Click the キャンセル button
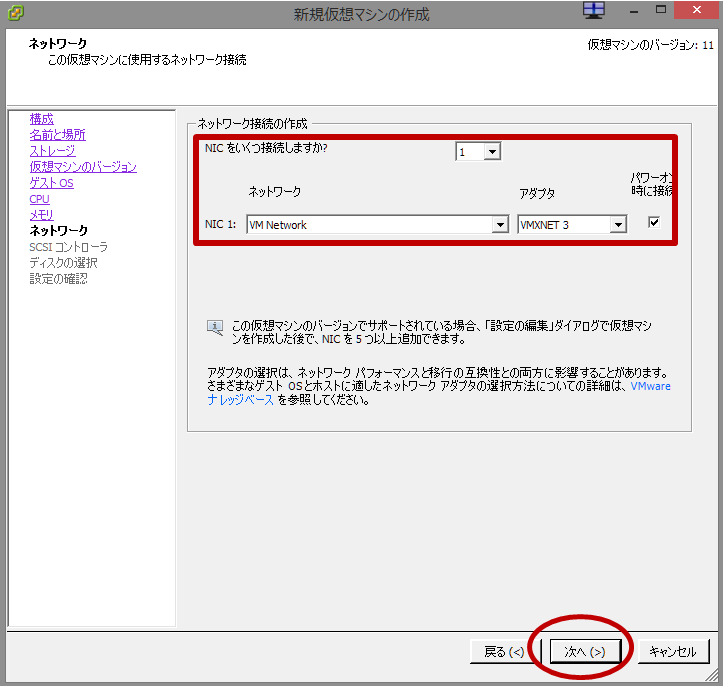Viewport: 723px width, 686px height. (x=673, y=651)
